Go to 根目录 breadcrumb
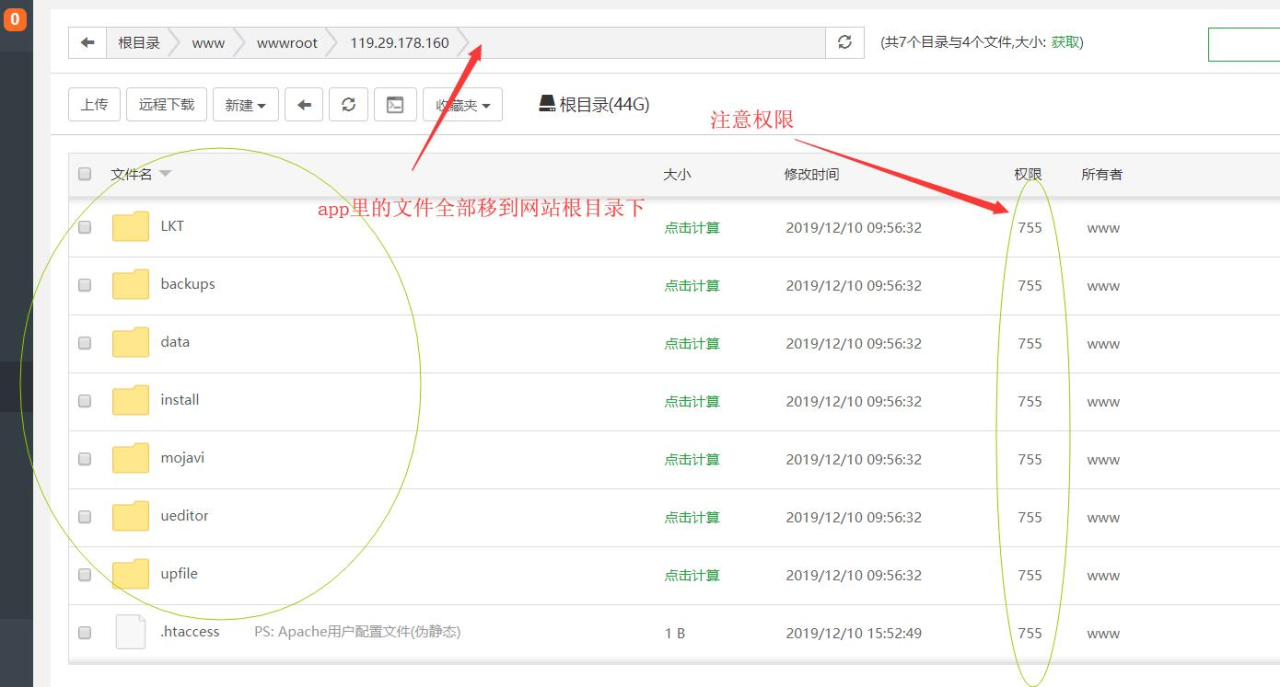Image resolution: width=1280 pixels, height=687 pixels. (x=139, y=43)
